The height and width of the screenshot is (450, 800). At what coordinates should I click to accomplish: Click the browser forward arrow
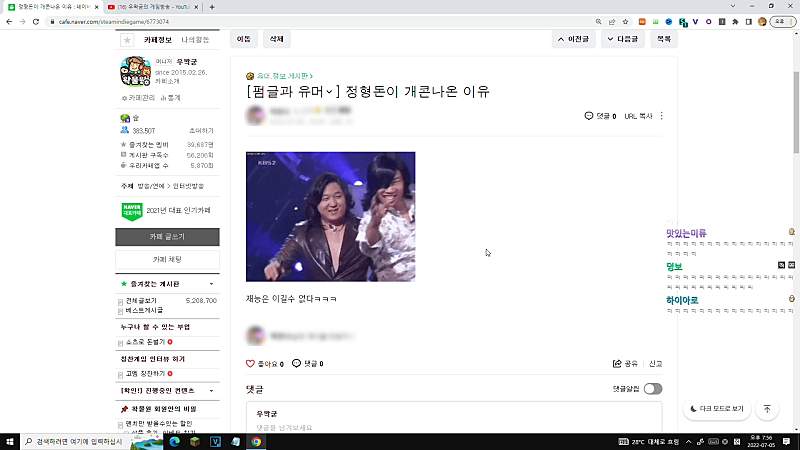pyautogui.click(x=22, y=22)
